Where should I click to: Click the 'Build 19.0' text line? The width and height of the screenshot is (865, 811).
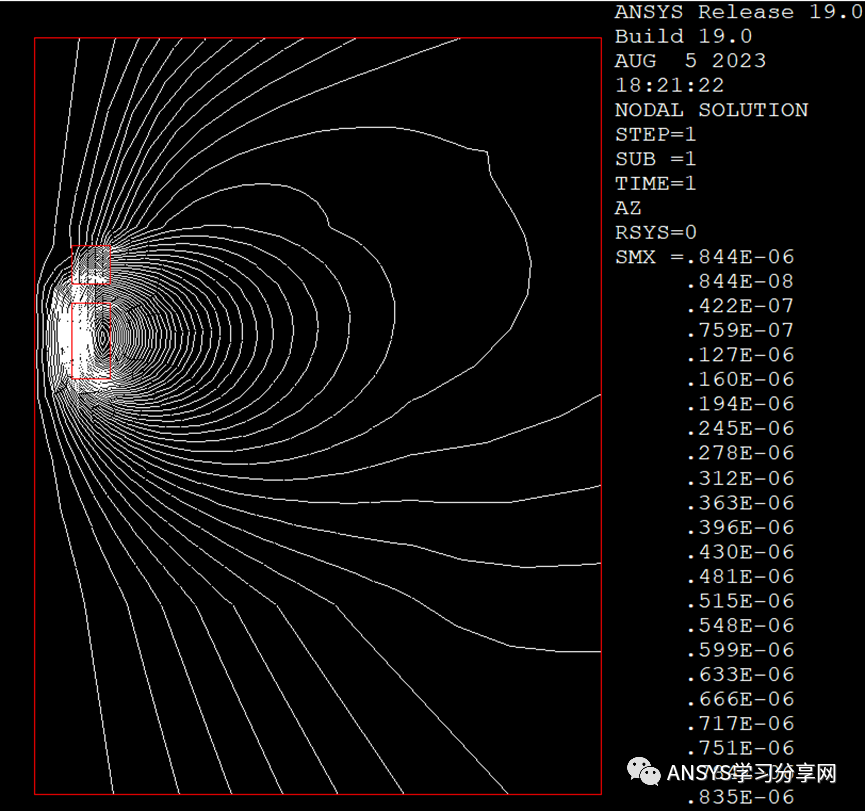point(684,36)
